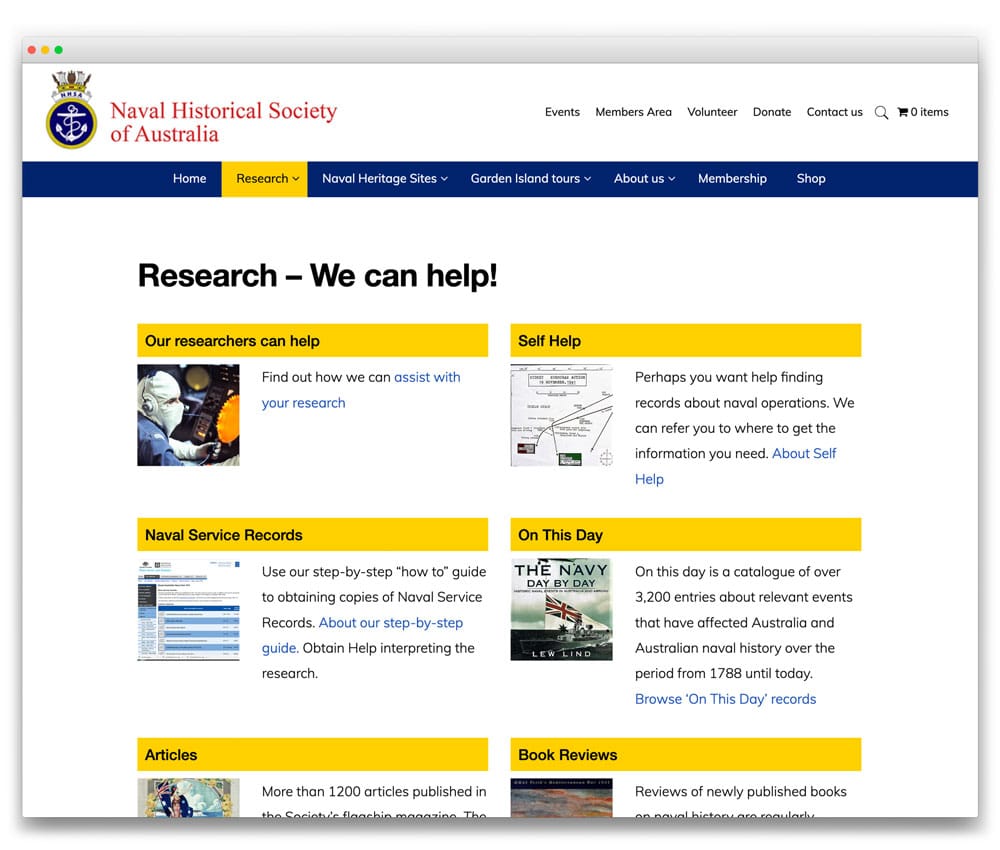
Task: Click the red macOS close window dot
Action: tap(32, 50)
